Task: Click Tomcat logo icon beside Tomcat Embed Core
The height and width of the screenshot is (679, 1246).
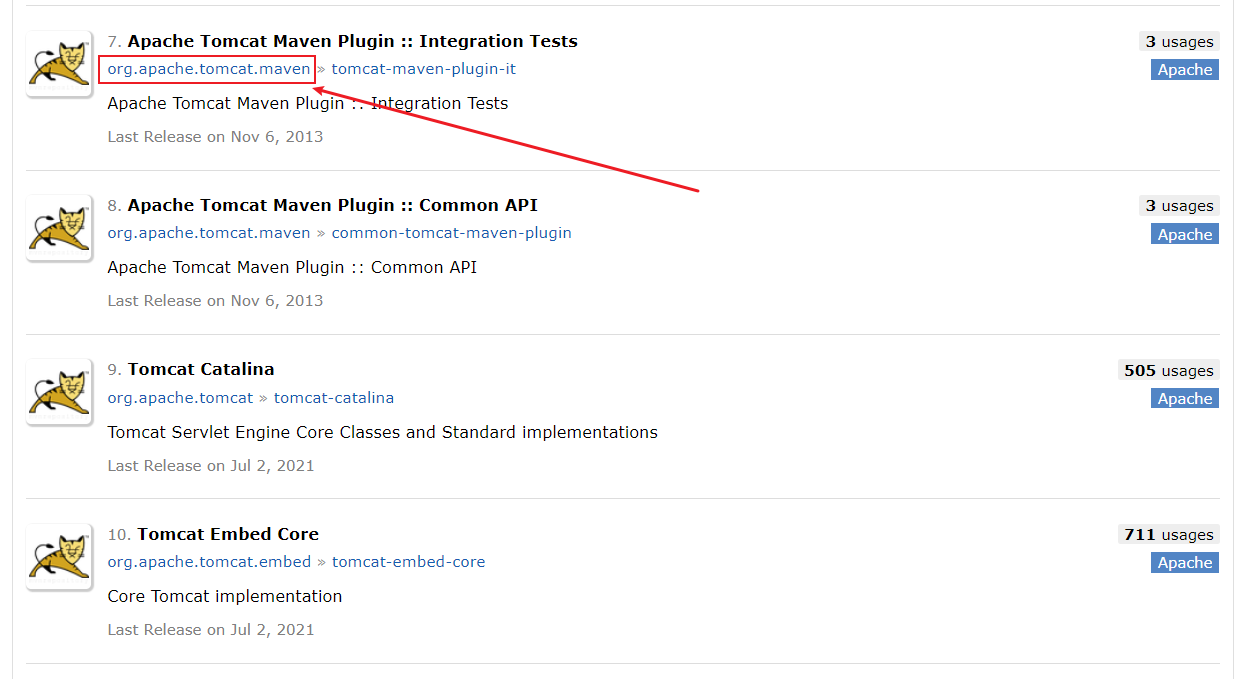Action: [x=59, y=556]
